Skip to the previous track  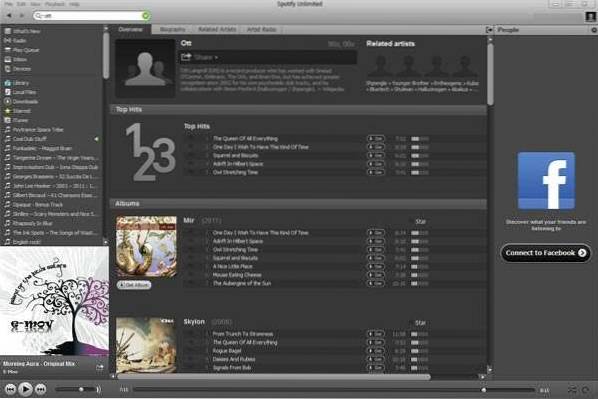pos(10,389)
